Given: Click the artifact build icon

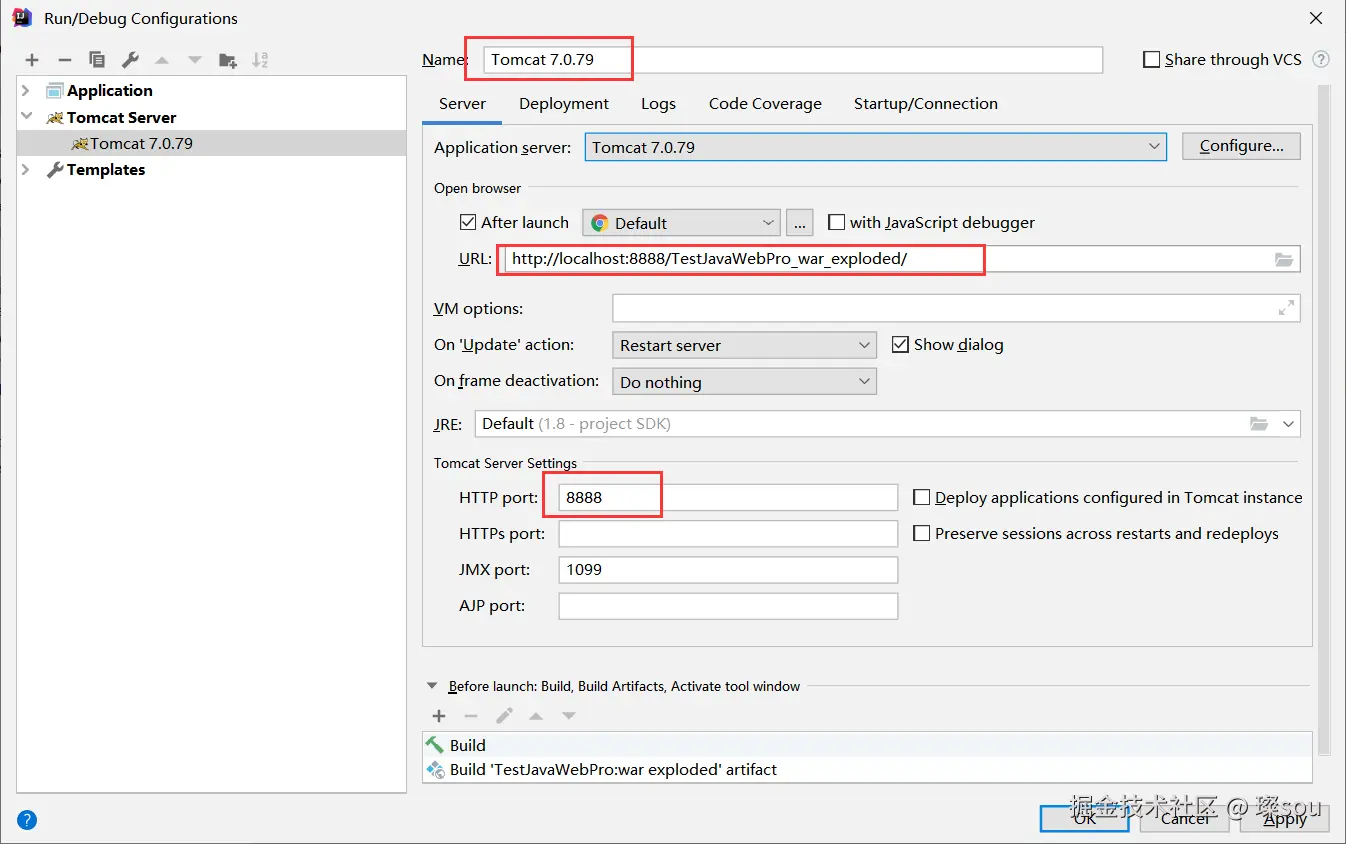Looking at the screenshot, I should [x=435, y=770].
